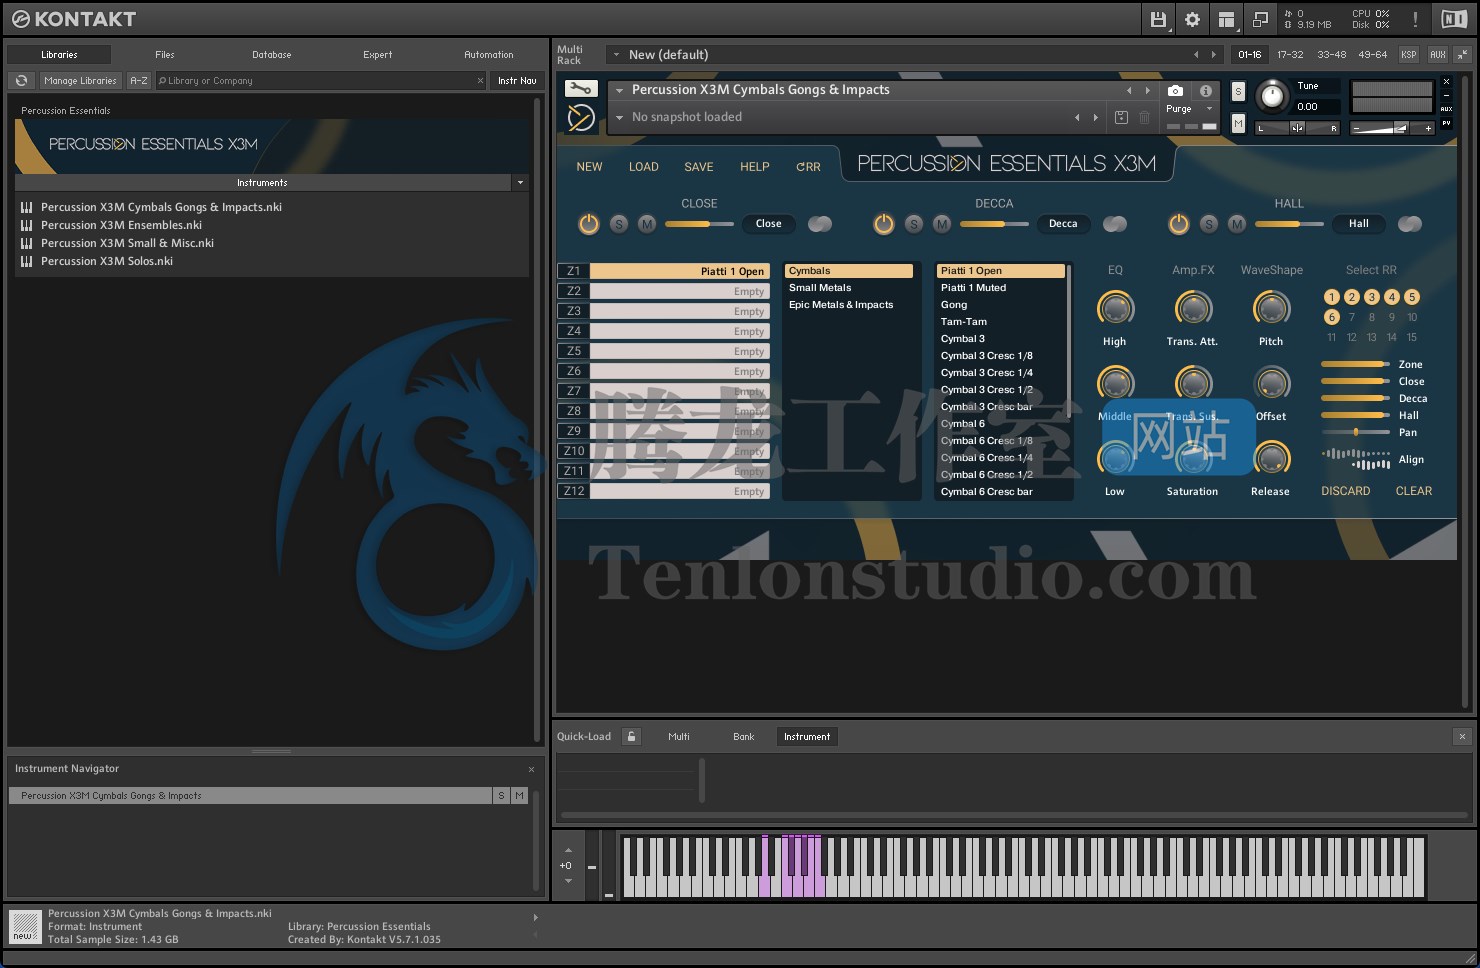Open the workspace layout panel menu

tap(1226, 19)
